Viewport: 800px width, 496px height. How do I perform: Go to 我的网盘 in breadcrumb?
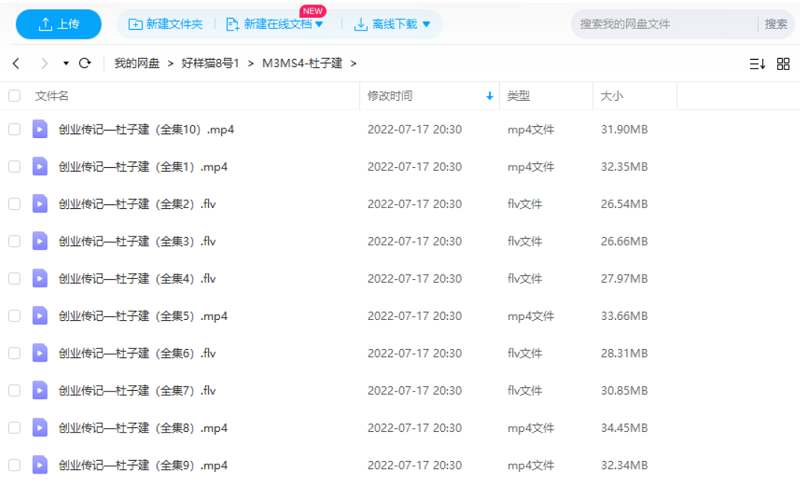[x=138, y=63]
